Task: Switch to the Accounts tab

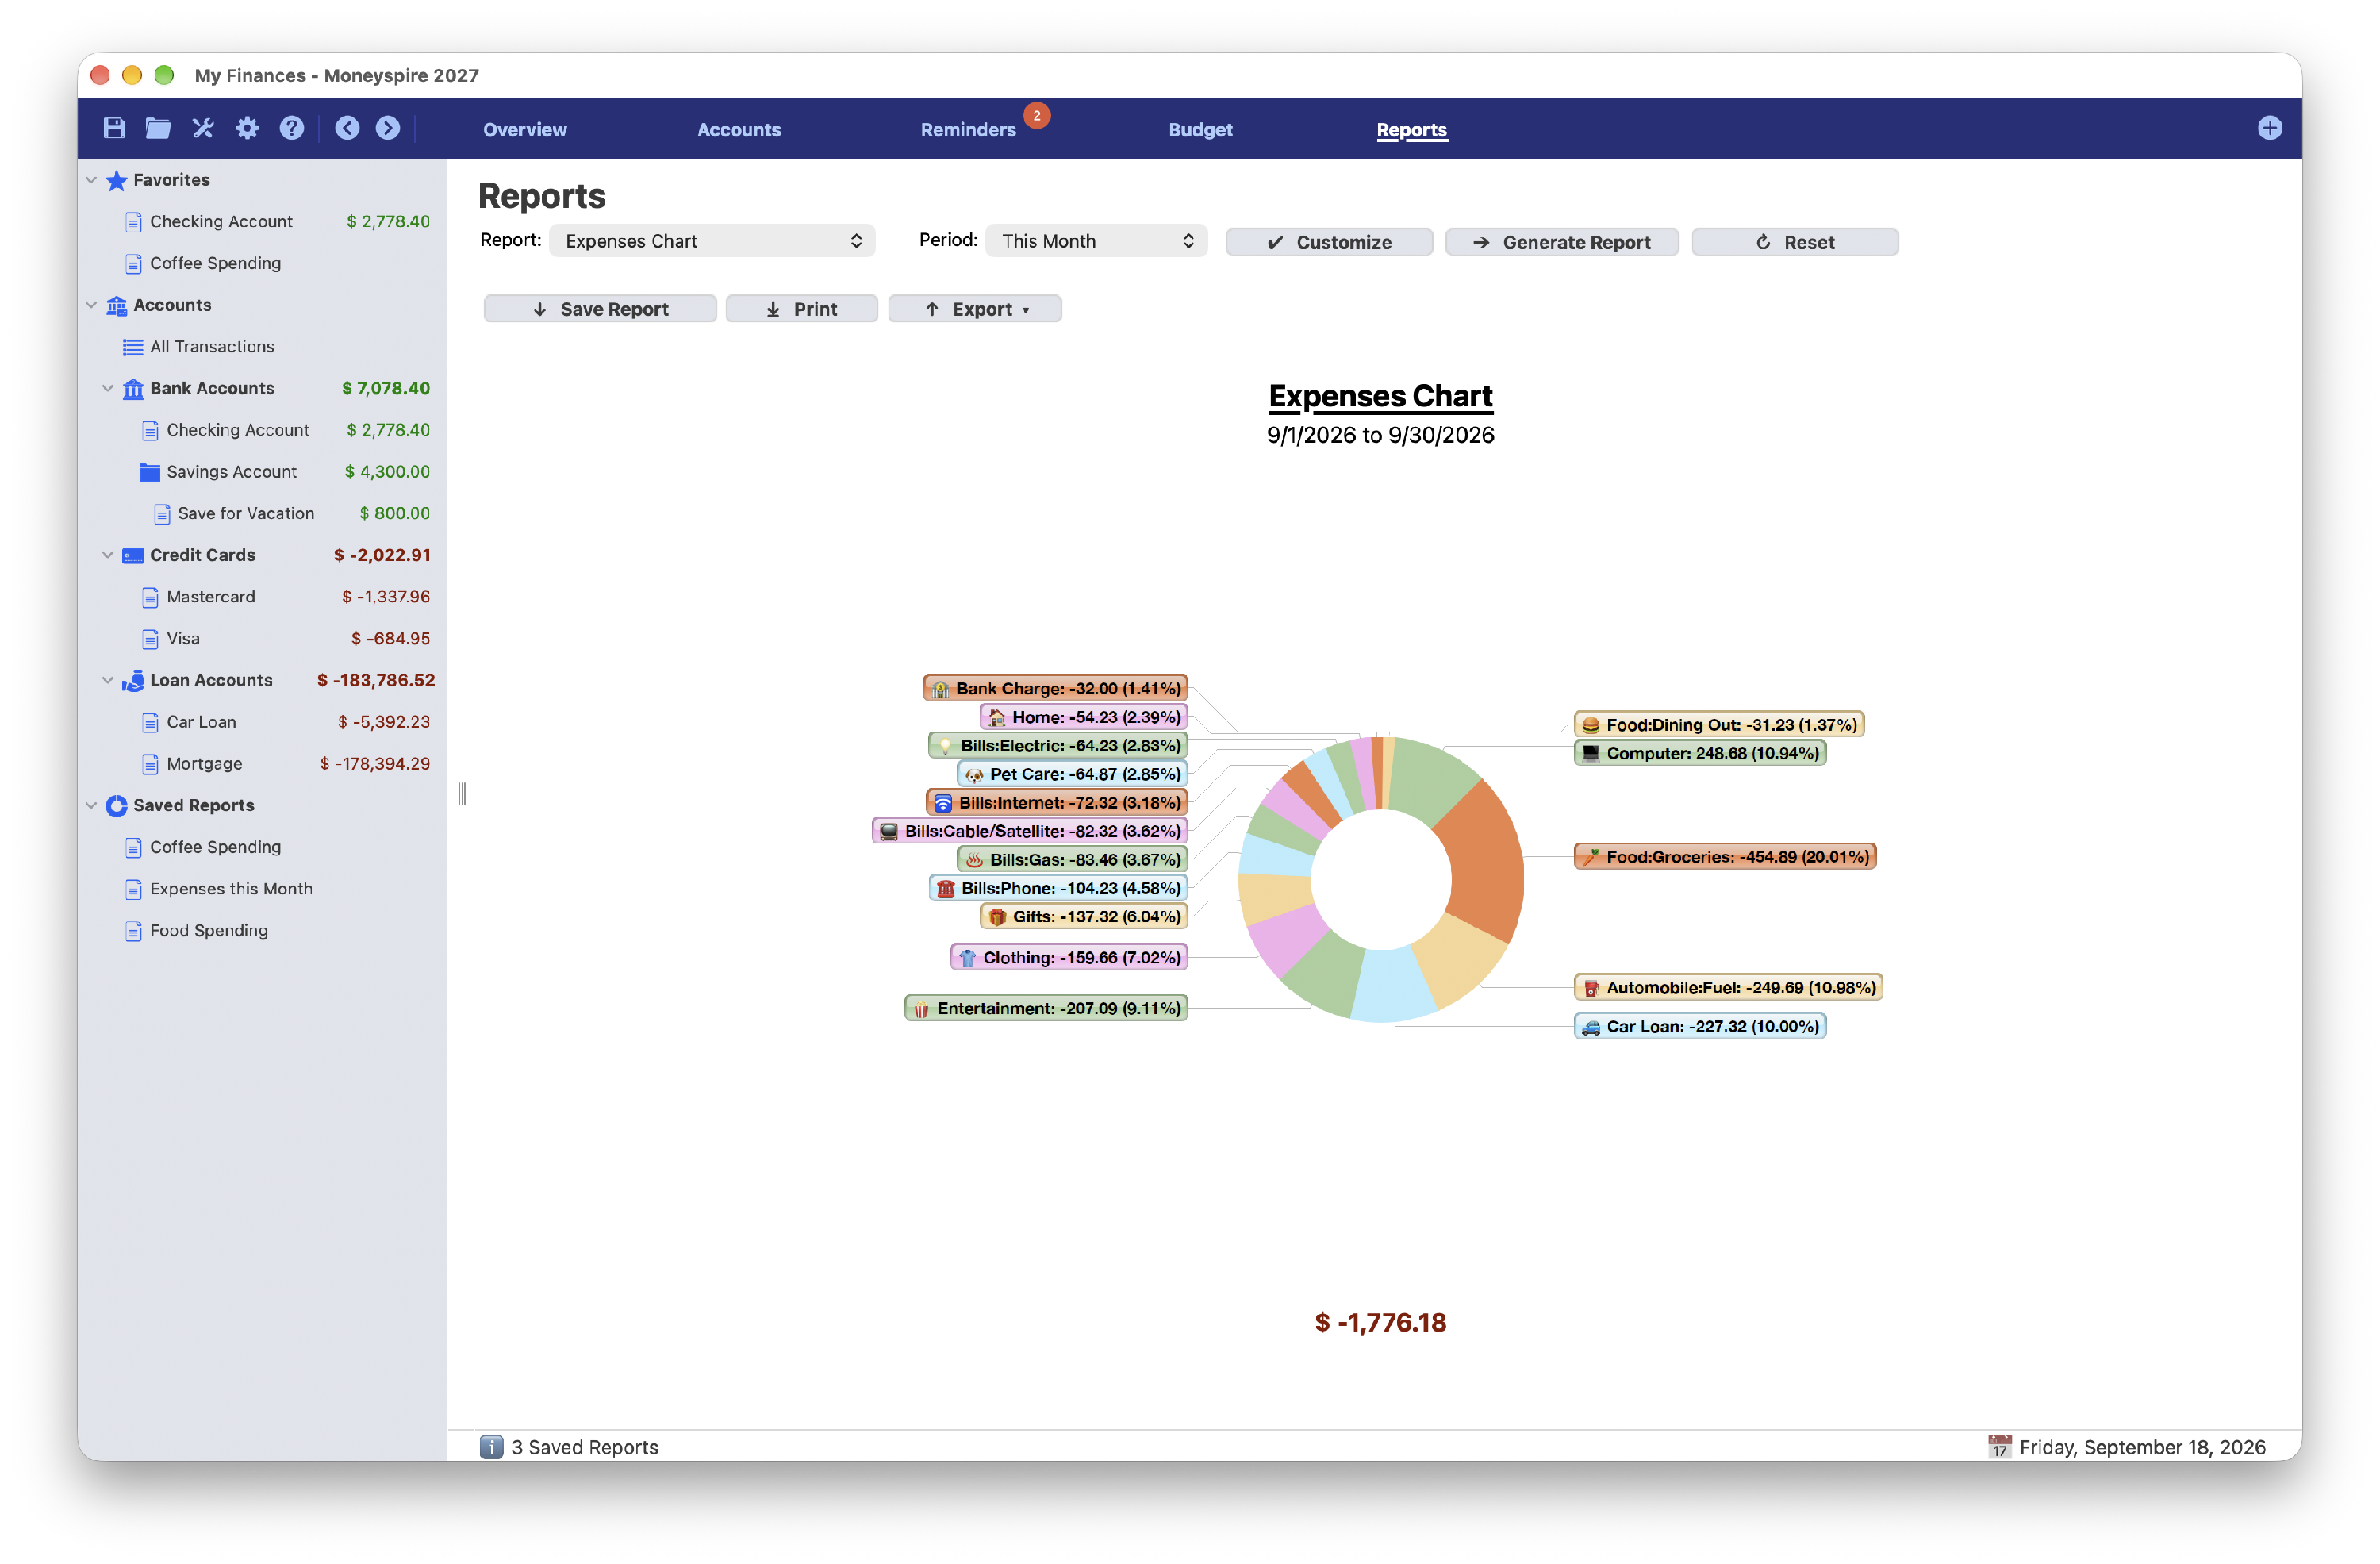Action: tap(739, 130)
